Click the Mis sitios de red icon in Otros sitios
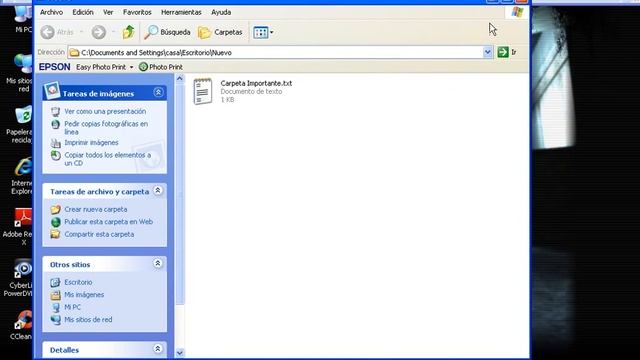Screen dimensions: 640x360 pyautogui.click(x=56, y=320)
